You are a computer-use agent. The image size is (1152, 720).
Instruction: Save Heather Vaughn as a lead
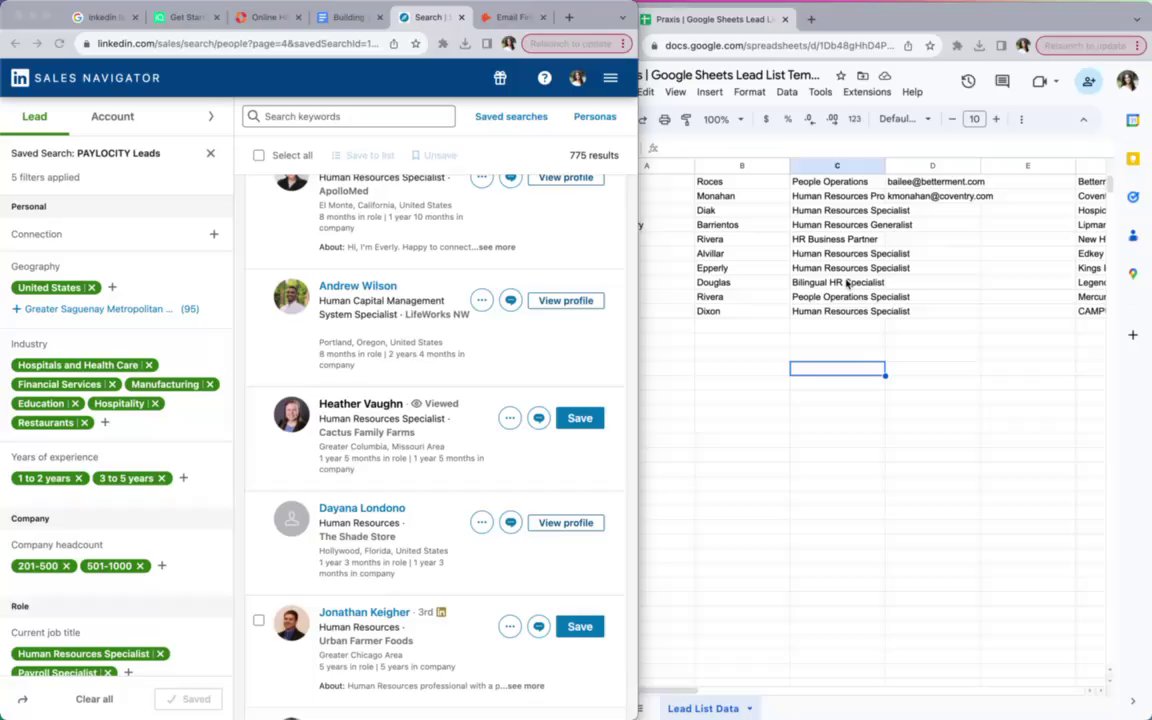pos(580,418)
